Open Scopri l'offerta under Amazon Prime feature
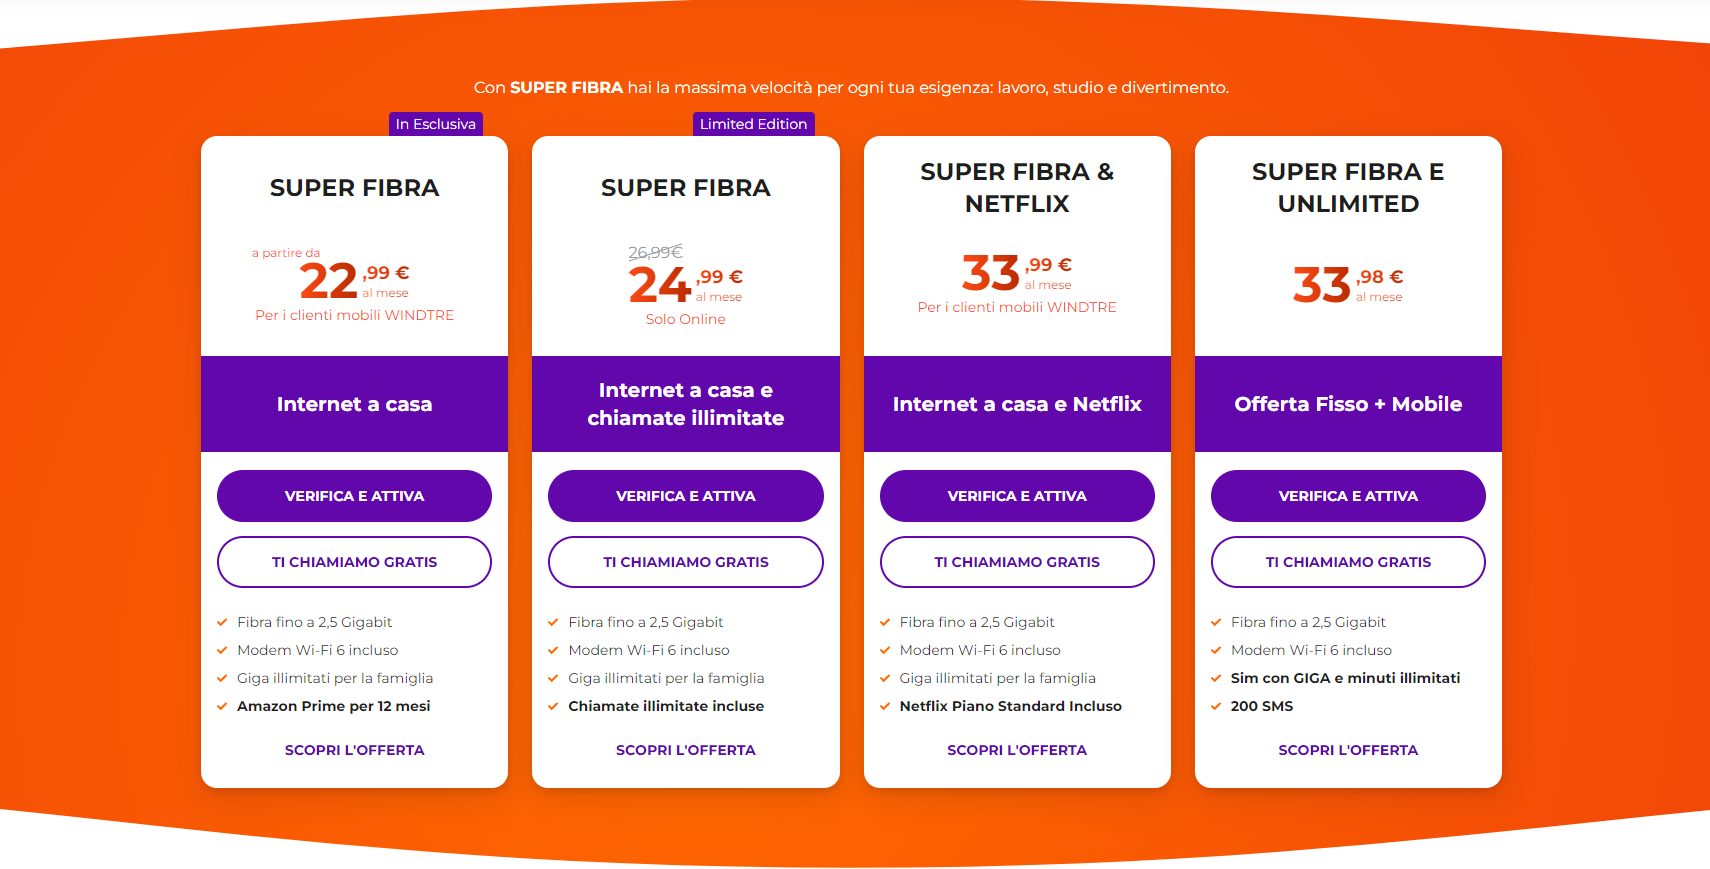 [354, 750]
